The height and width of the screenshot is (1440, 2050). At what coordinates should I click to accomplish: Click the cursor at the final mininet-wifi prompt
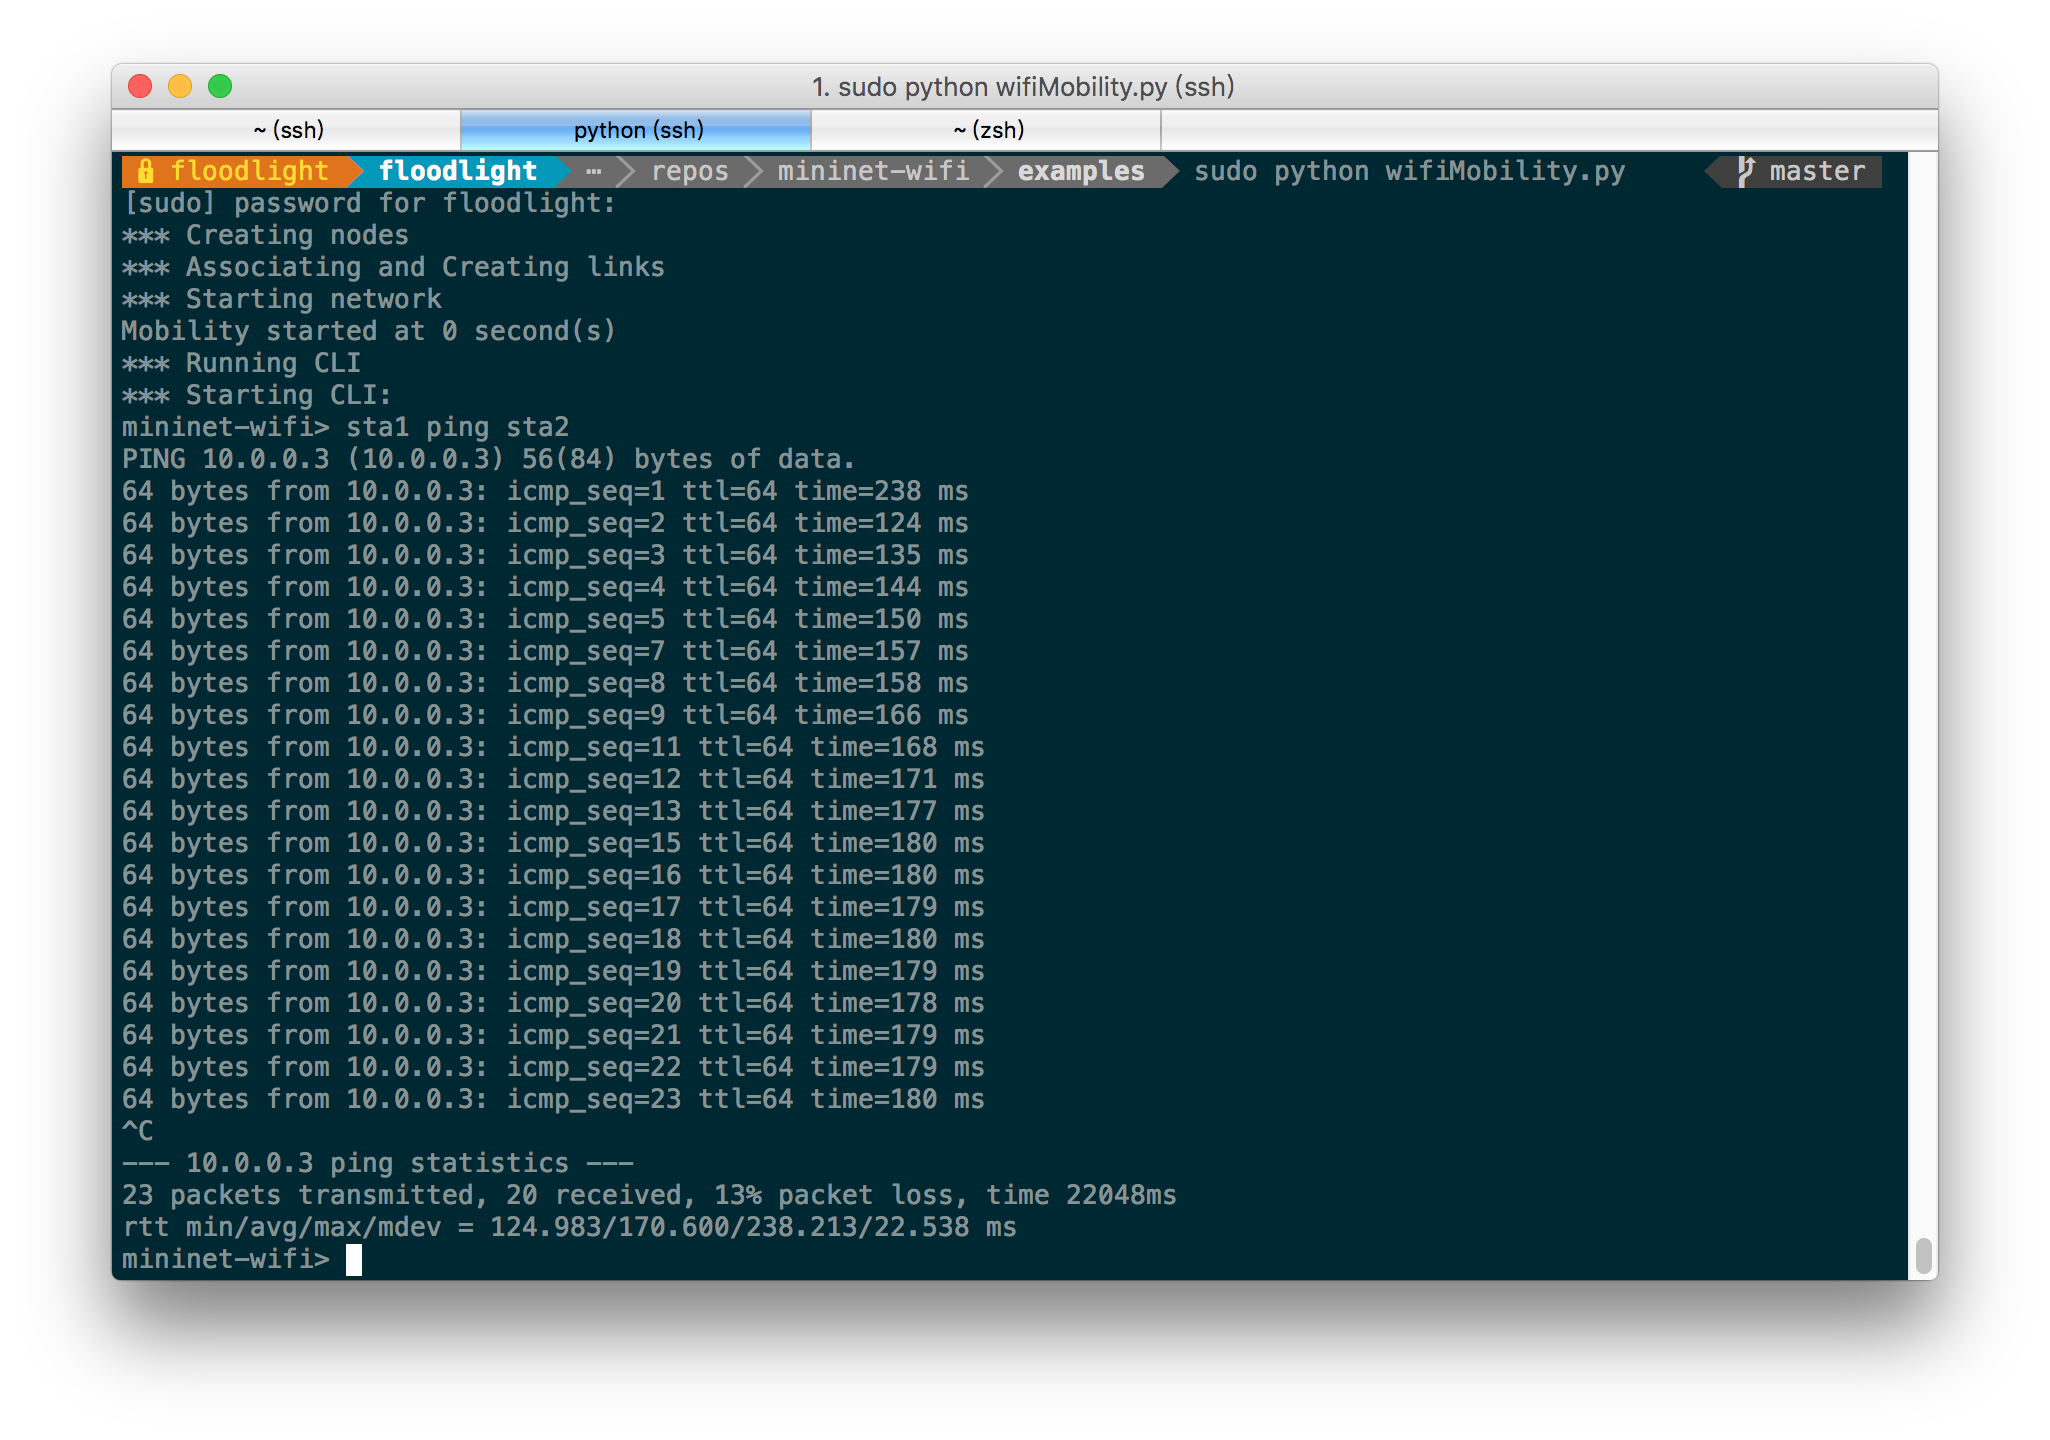click(x=354, y=1260)
